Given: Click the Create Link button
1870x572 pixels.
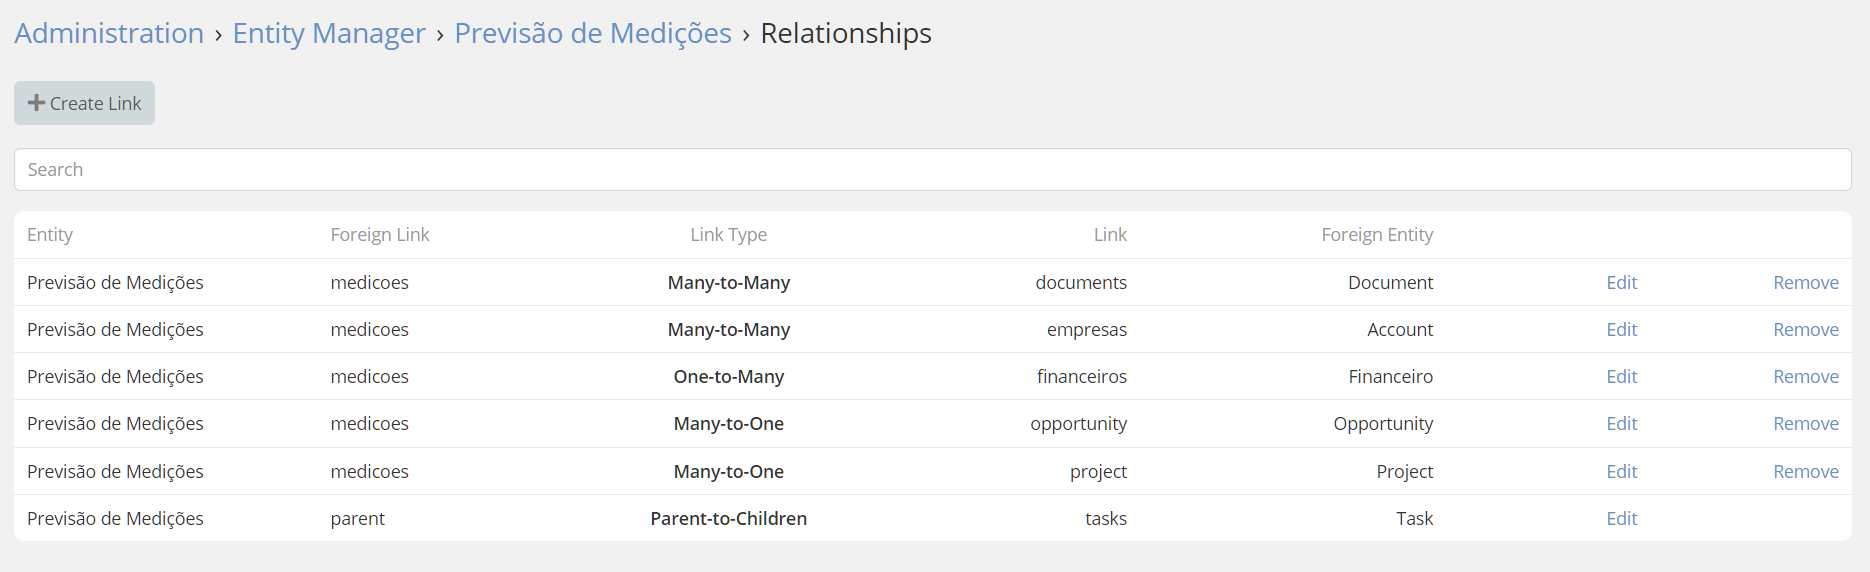Looking at the screenshot, I should click(85, 103).
